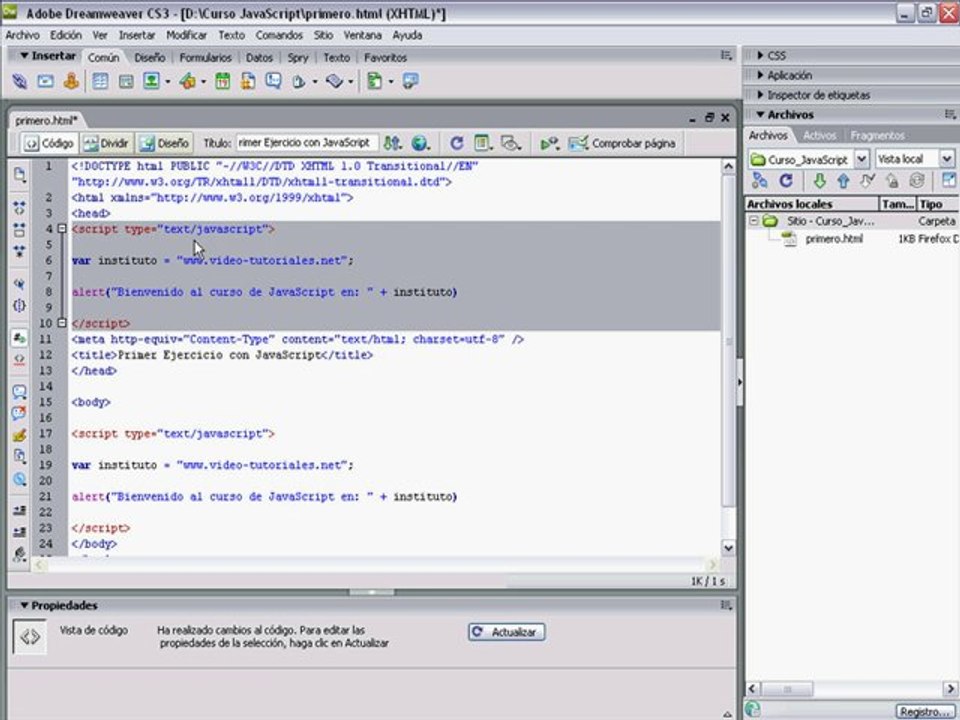Image resolution: width=960 pixels, height=720 pixels.
Task: Insert a Named Anchor icon
Action: point(71,81)
